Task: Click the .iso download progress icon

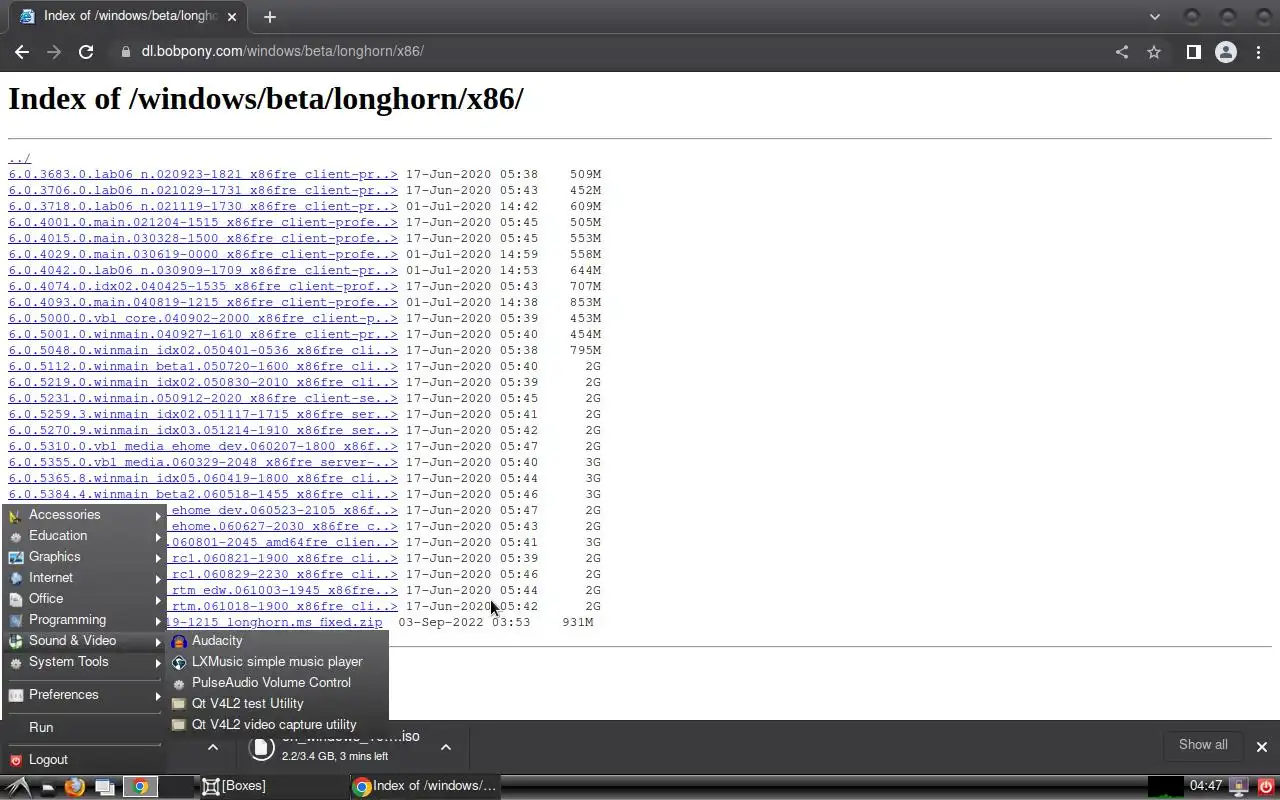Action: pos(261,747)
